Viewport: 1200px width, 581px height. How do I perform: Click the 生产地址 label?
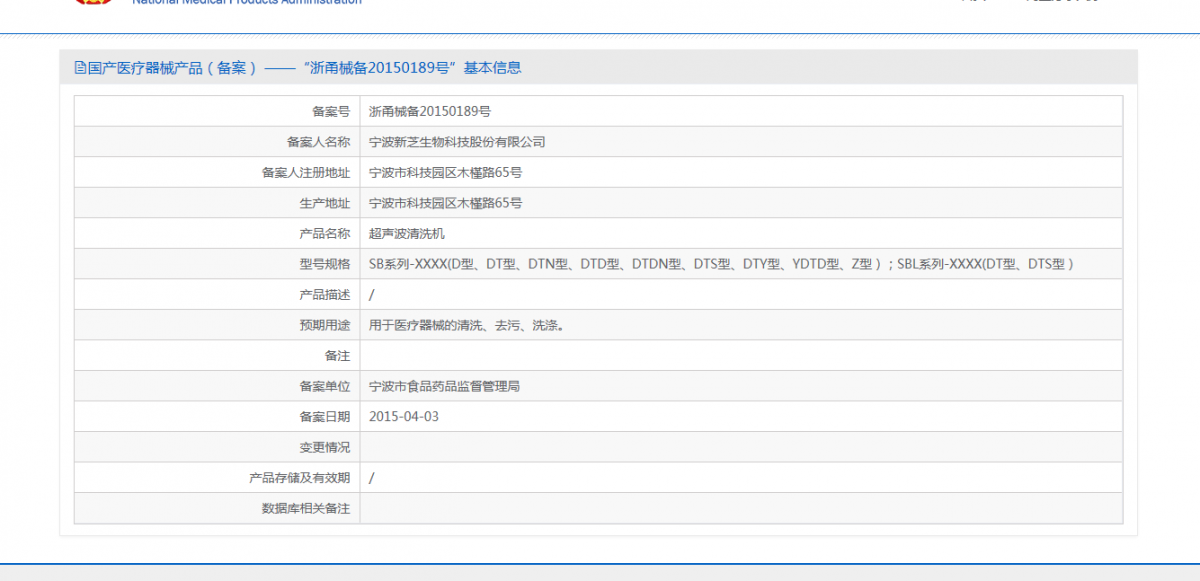pos(325,203)
